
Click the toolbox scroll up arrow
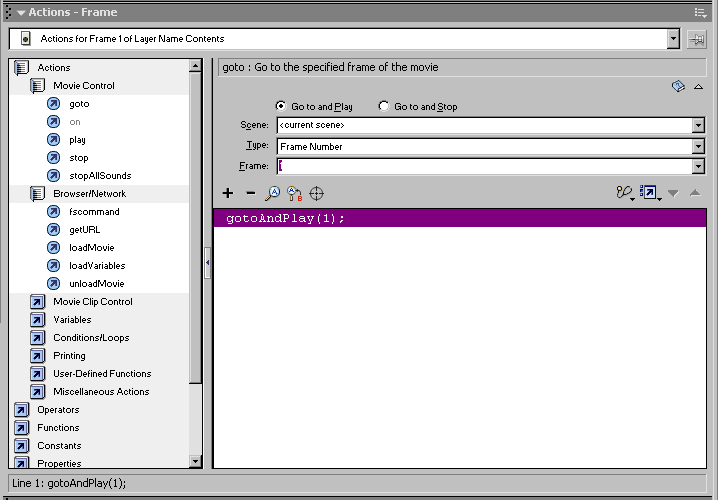[196, 66]
